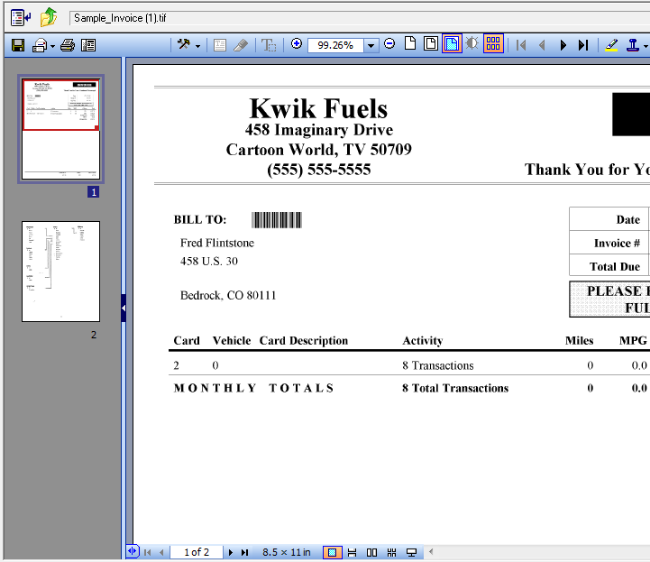
Task: Click the 'Miles' column header
Action: click(x=579, y=341)
